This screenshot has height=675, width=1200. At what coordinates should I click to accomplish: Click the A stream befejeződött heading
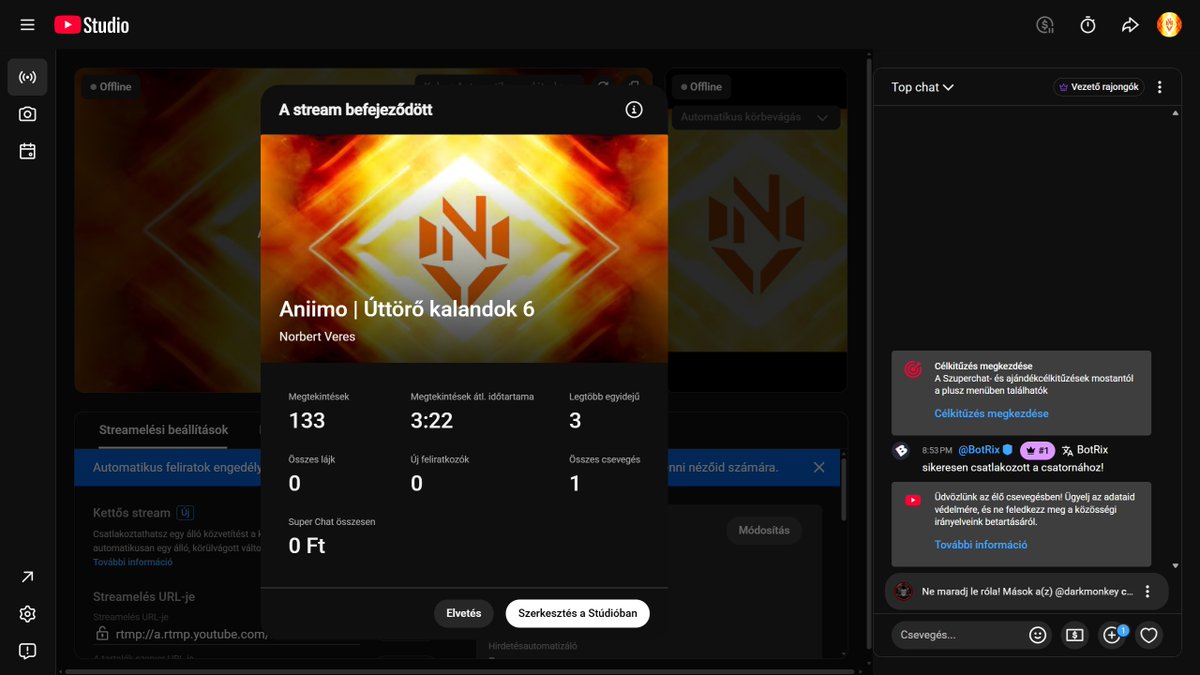click(x=356, y=110)
